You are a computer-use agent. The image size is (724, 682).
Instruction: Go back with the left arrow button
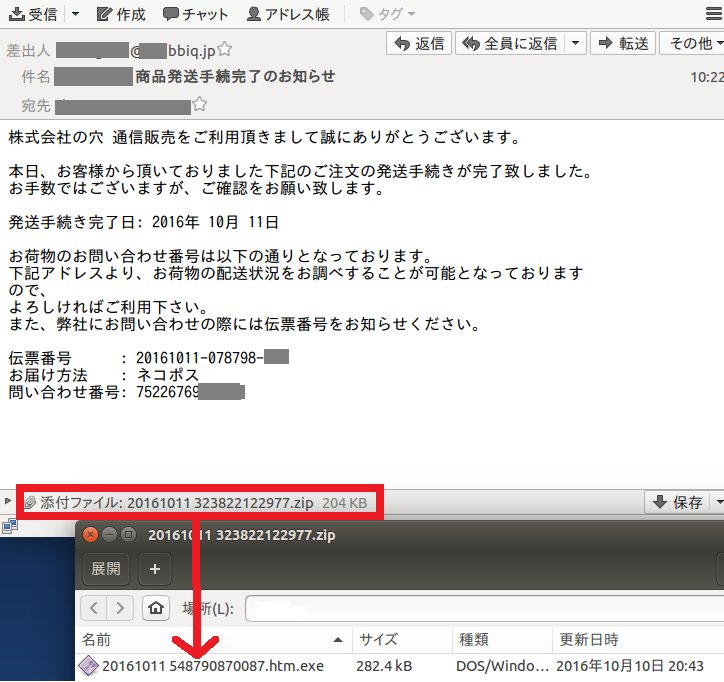94,608
